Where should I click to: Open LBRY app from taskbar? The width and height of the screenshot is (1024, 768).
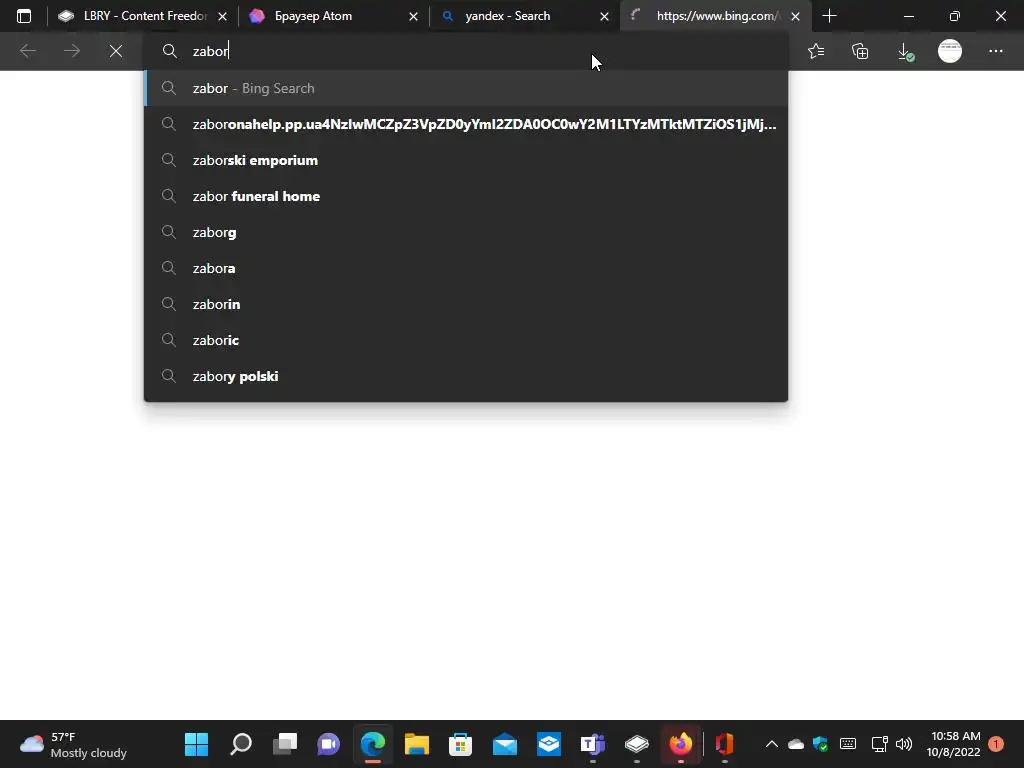[x=637, y=744]
